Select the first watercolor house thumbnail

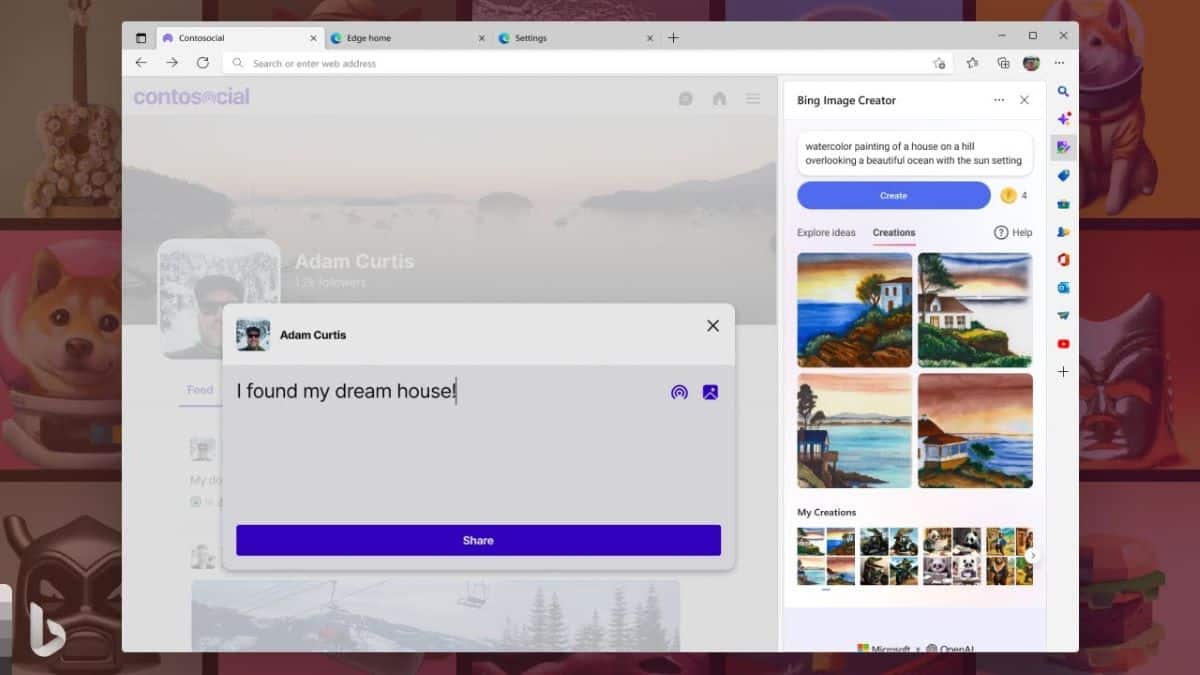point(853,310)
